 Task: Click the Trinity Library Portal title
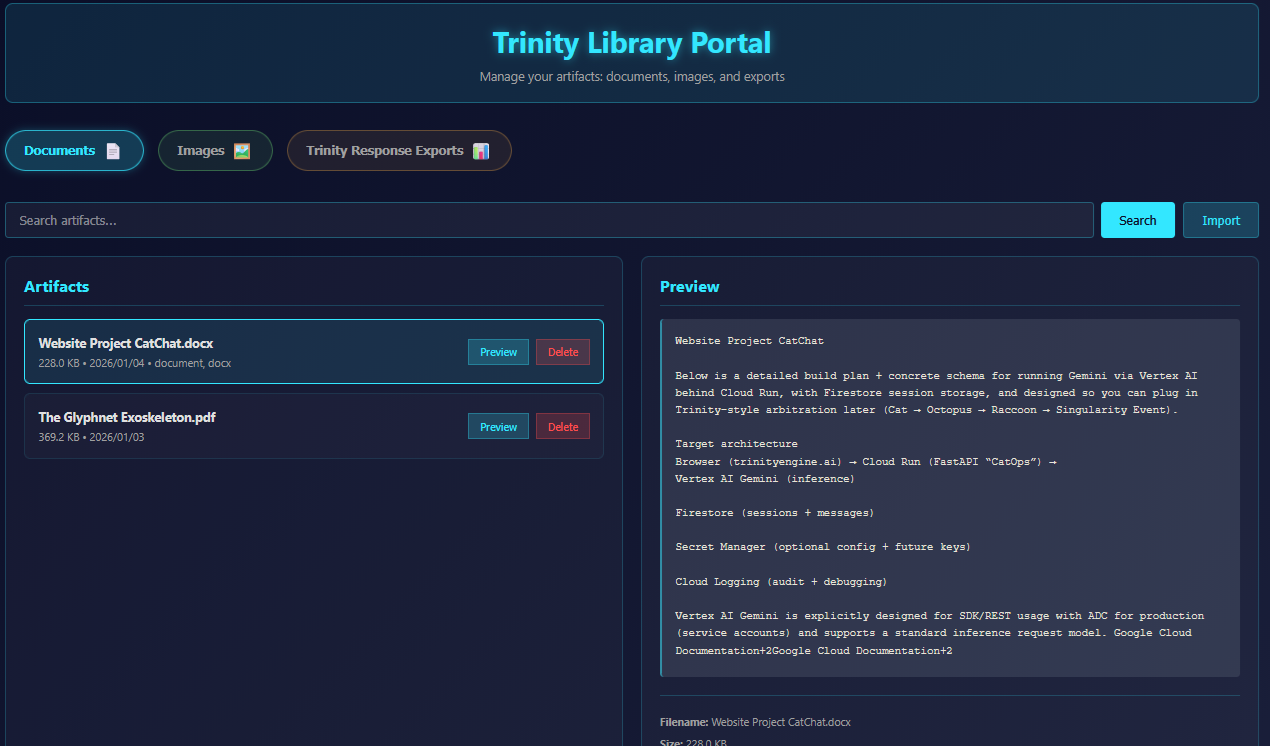pyautogui.click(x=632, y=43)
